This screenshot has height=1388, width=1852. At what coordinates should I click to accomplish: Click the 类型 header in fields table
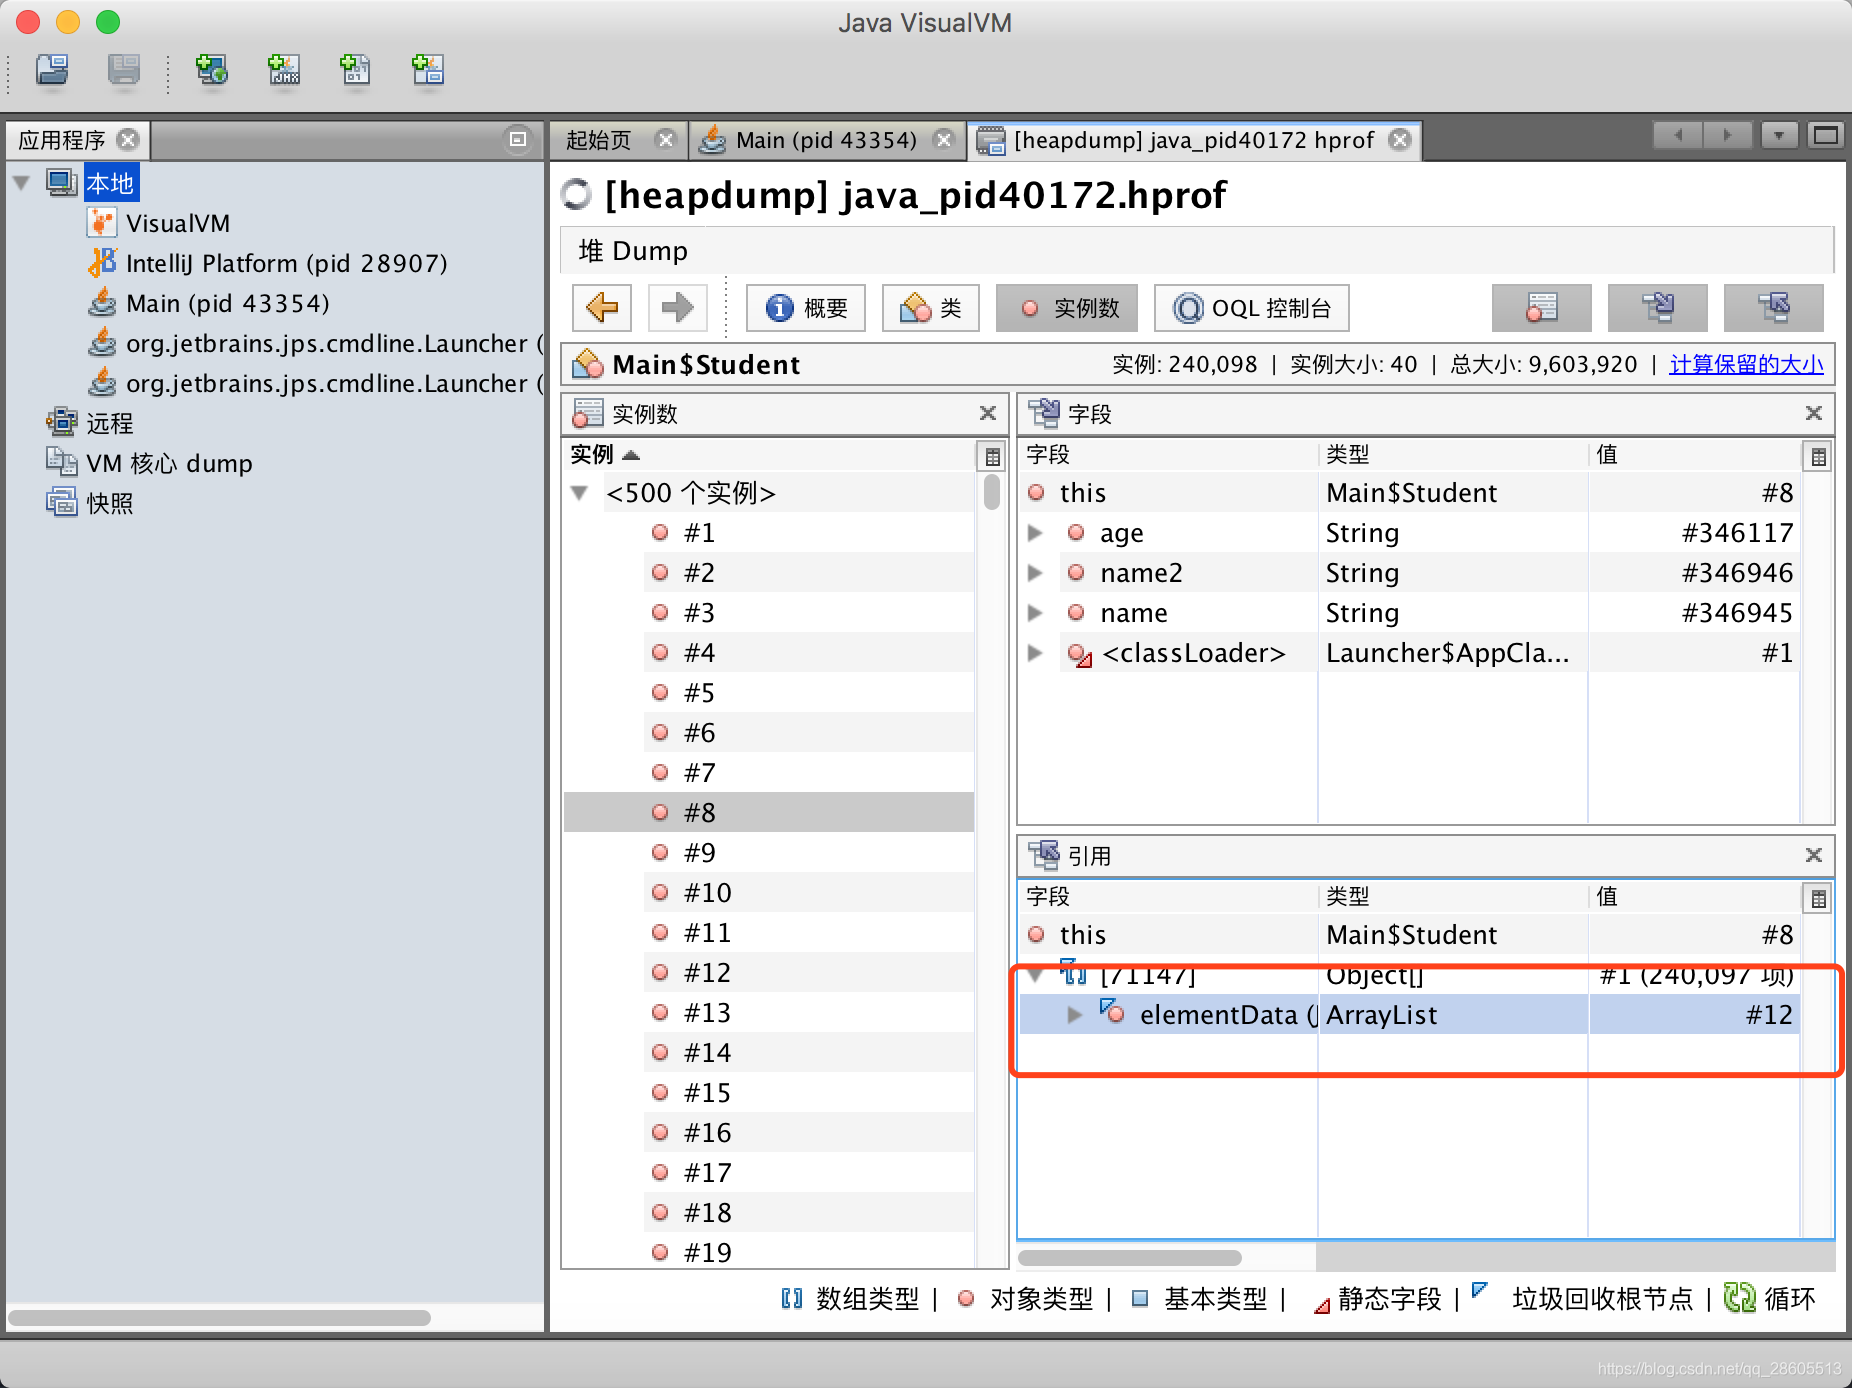[x=1453, y=455]
